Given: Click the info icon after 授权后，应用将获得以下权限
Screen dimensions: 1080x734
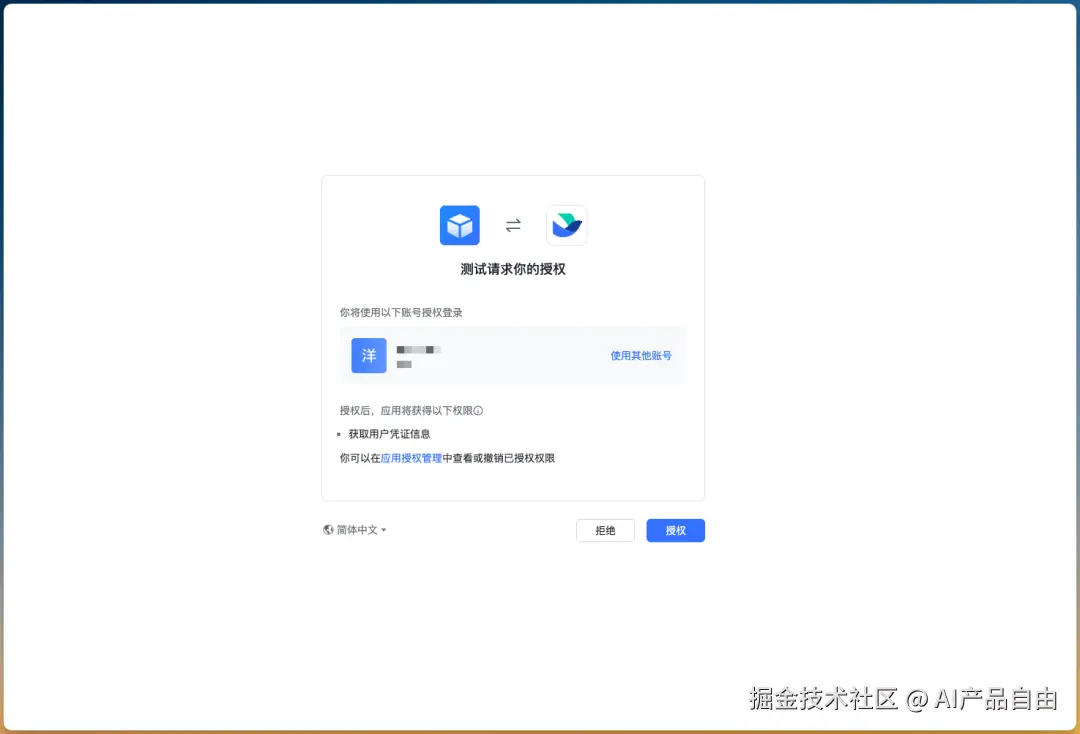Looking at the screenshot, I should pos(477,410).
